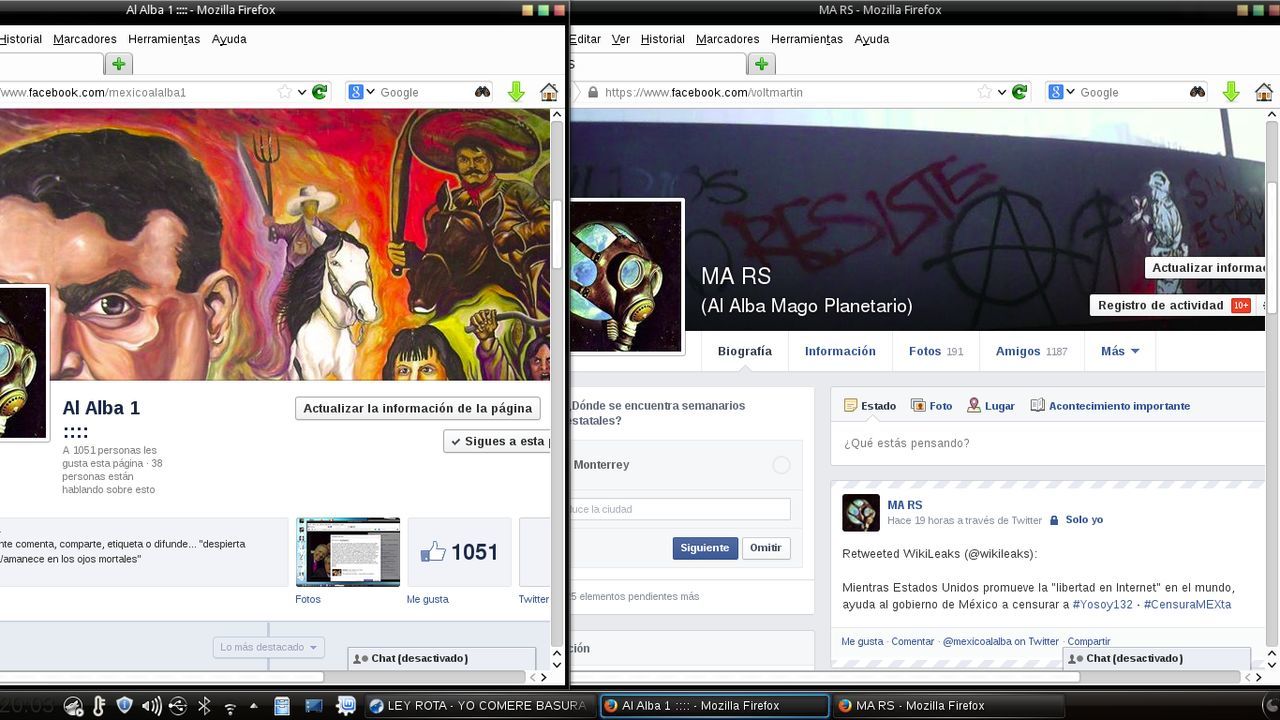
Task: Open Google search engine selector in Al Alba window
Action: point(361,92)
